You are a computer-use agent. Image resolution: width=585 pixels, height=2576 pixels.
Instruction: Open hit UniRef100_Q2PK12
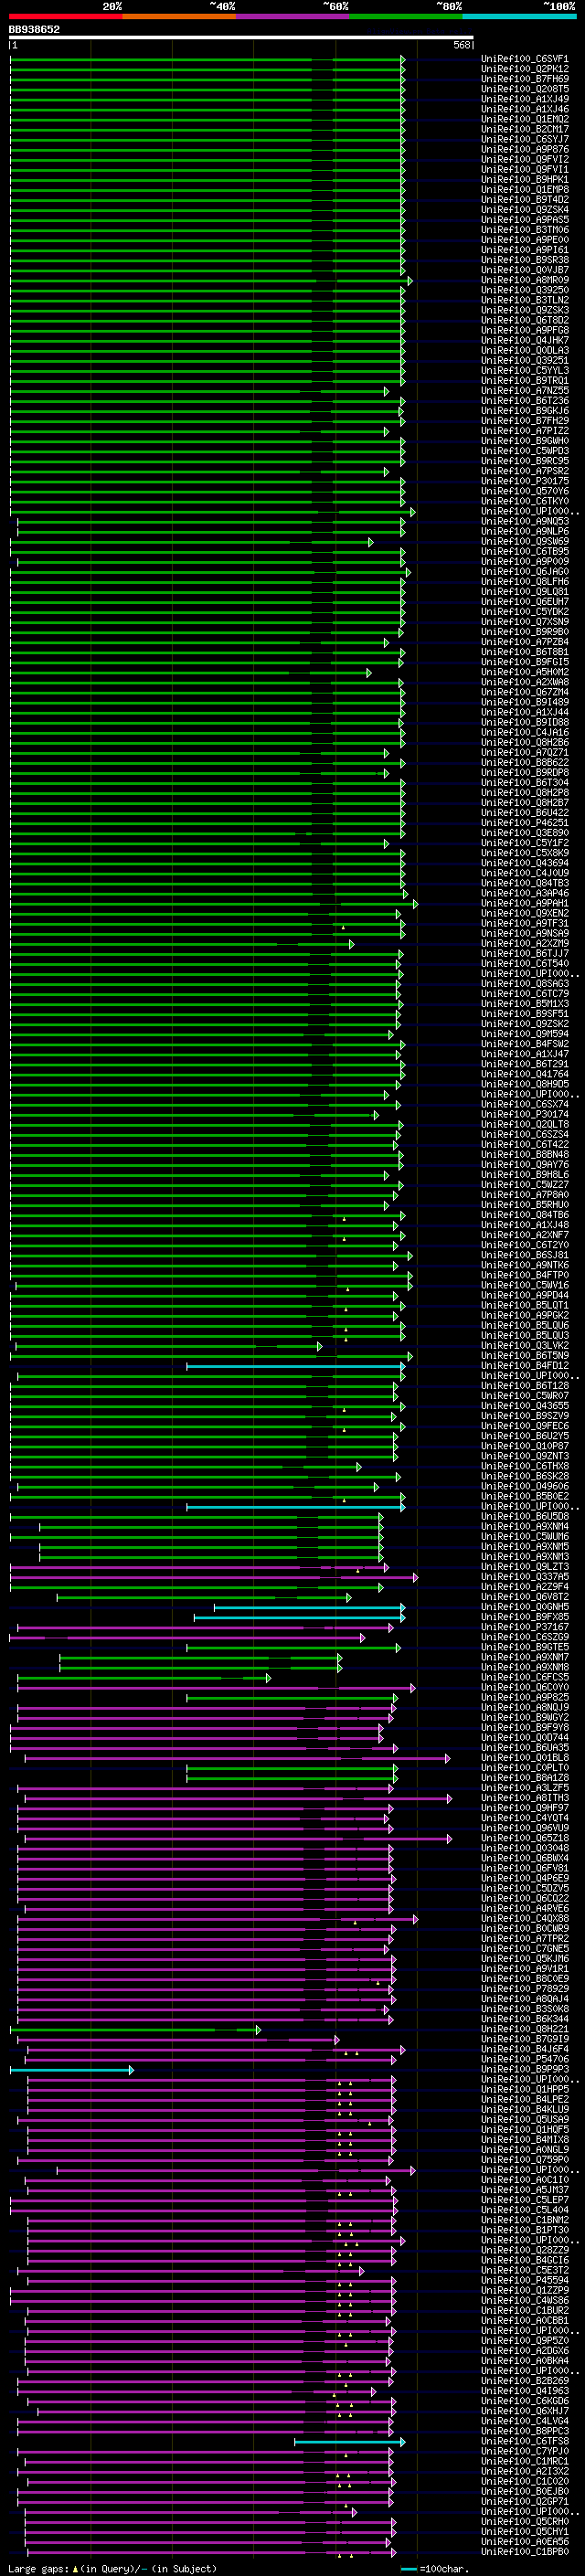coord(525,69)
